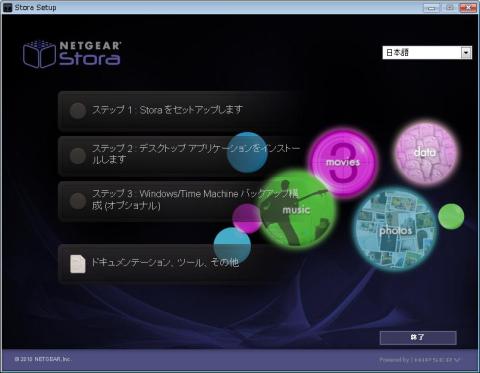Click Step 2 desktop application install option

[180, 155]
